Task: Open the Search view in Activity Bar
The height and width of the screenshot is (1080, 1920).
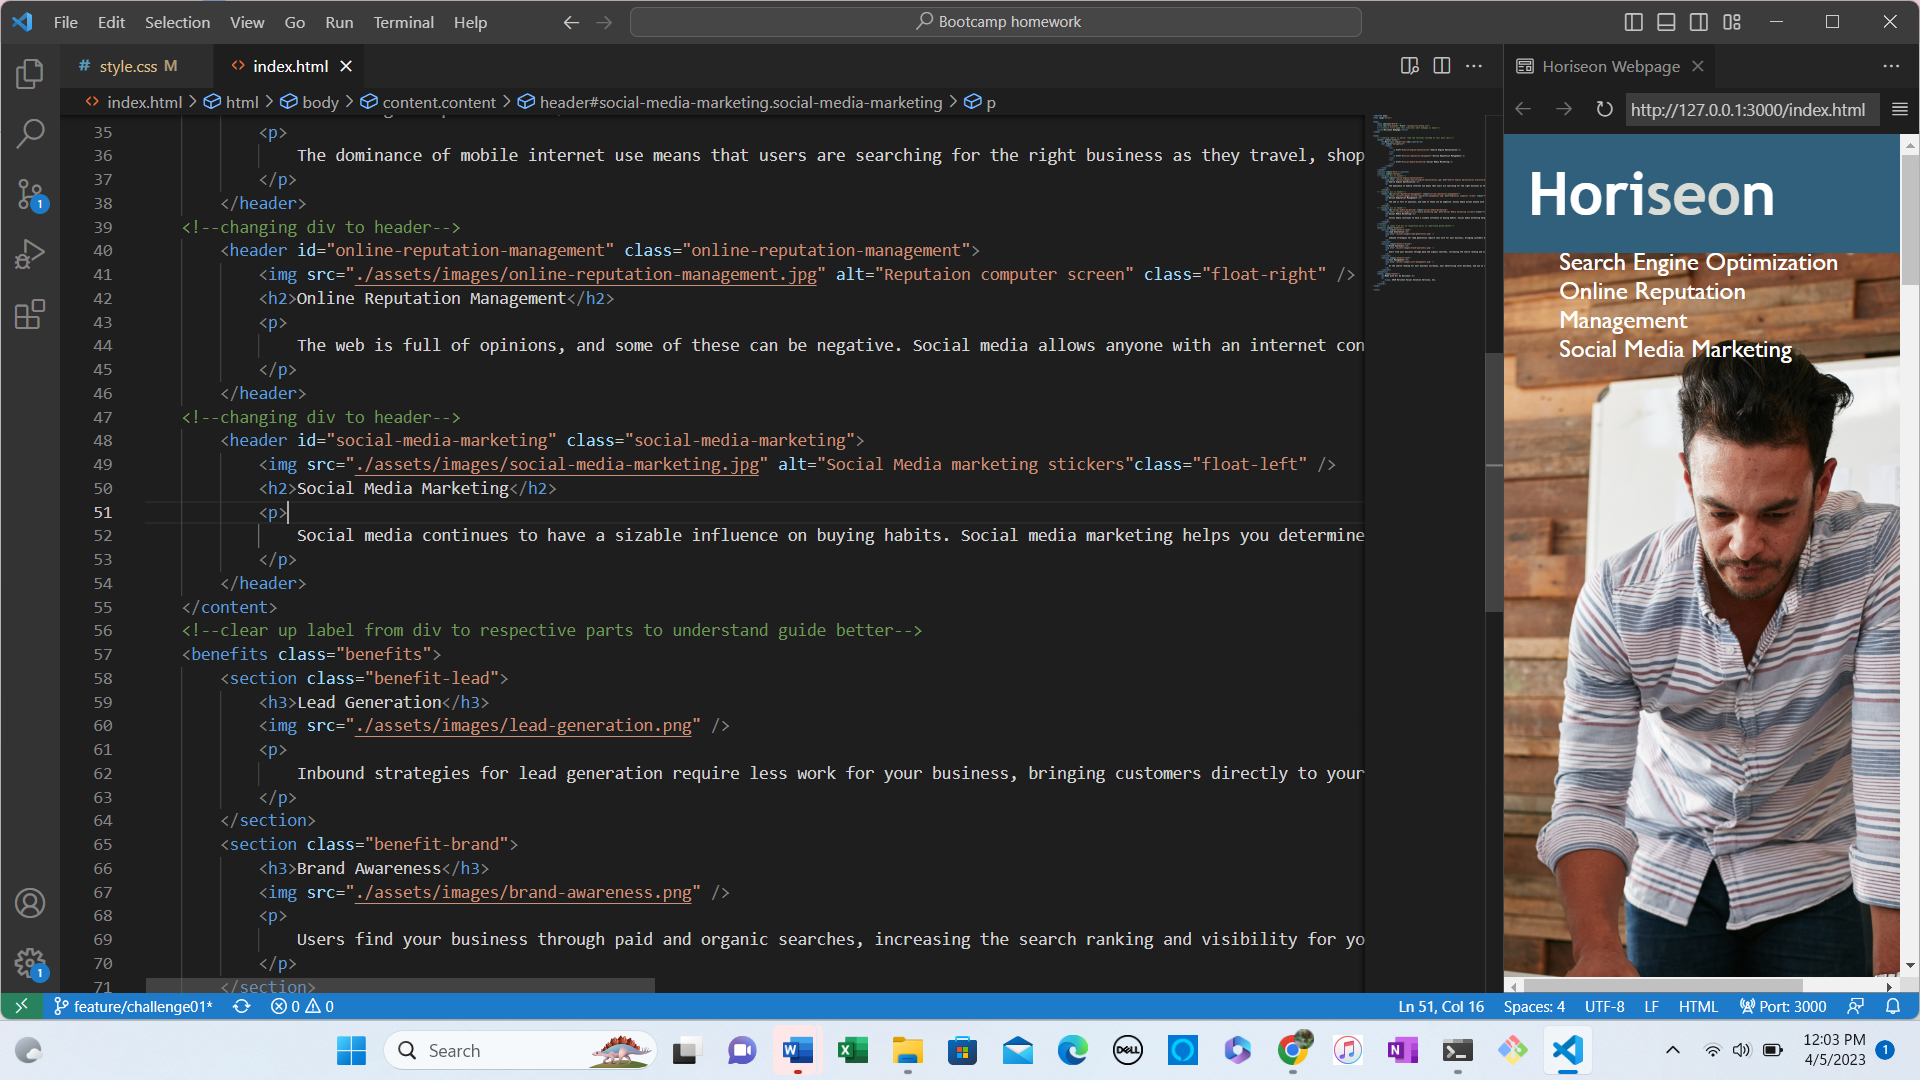Action: tap(30, 133)
